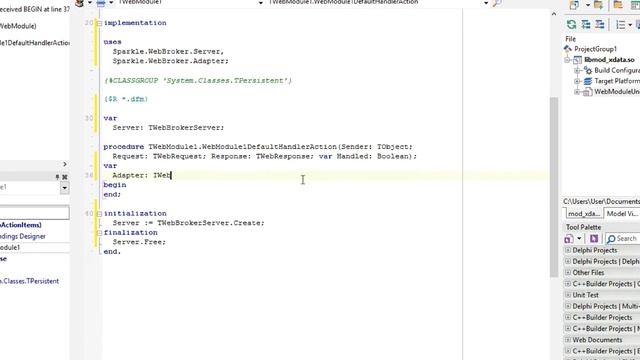This screenshot has height=360, width=640.
Task: Close the Object Inspector panel
Action: 64,177
